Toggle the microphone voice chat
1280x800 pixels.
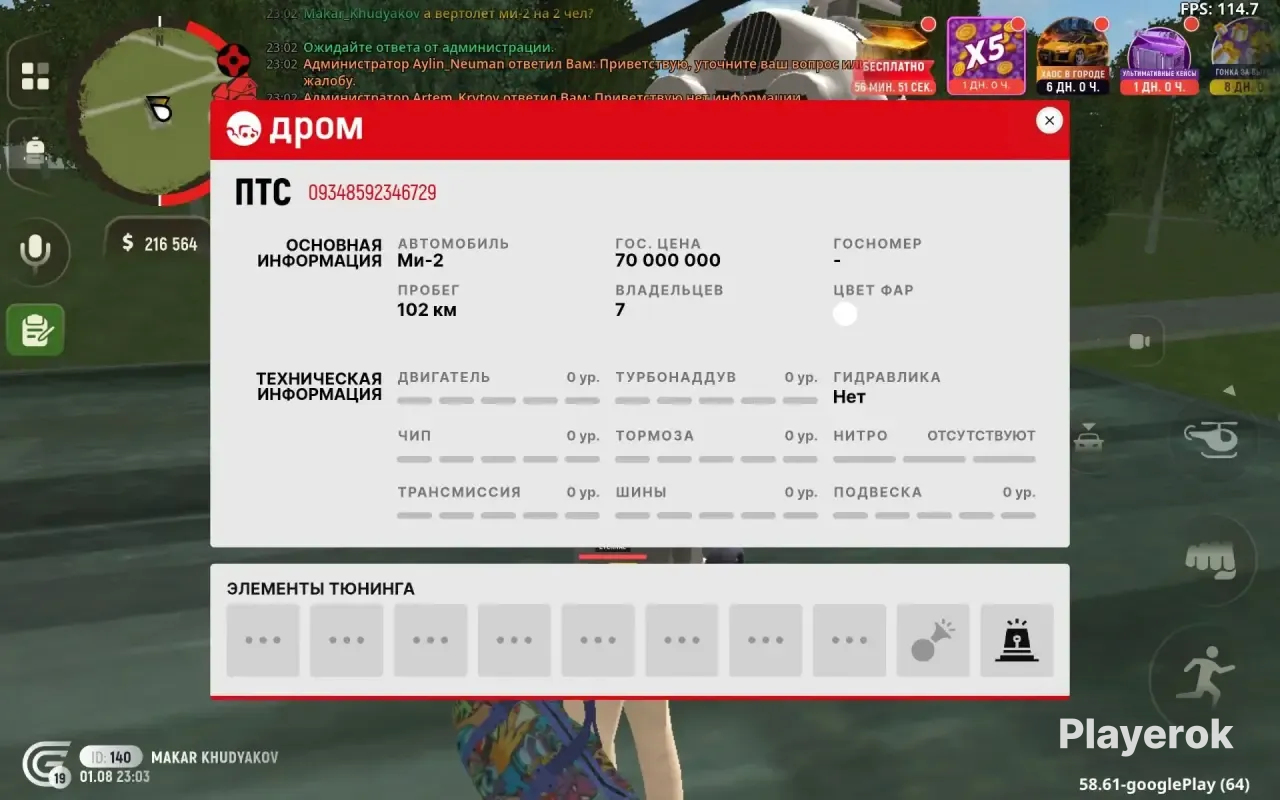tap(35, 253)
